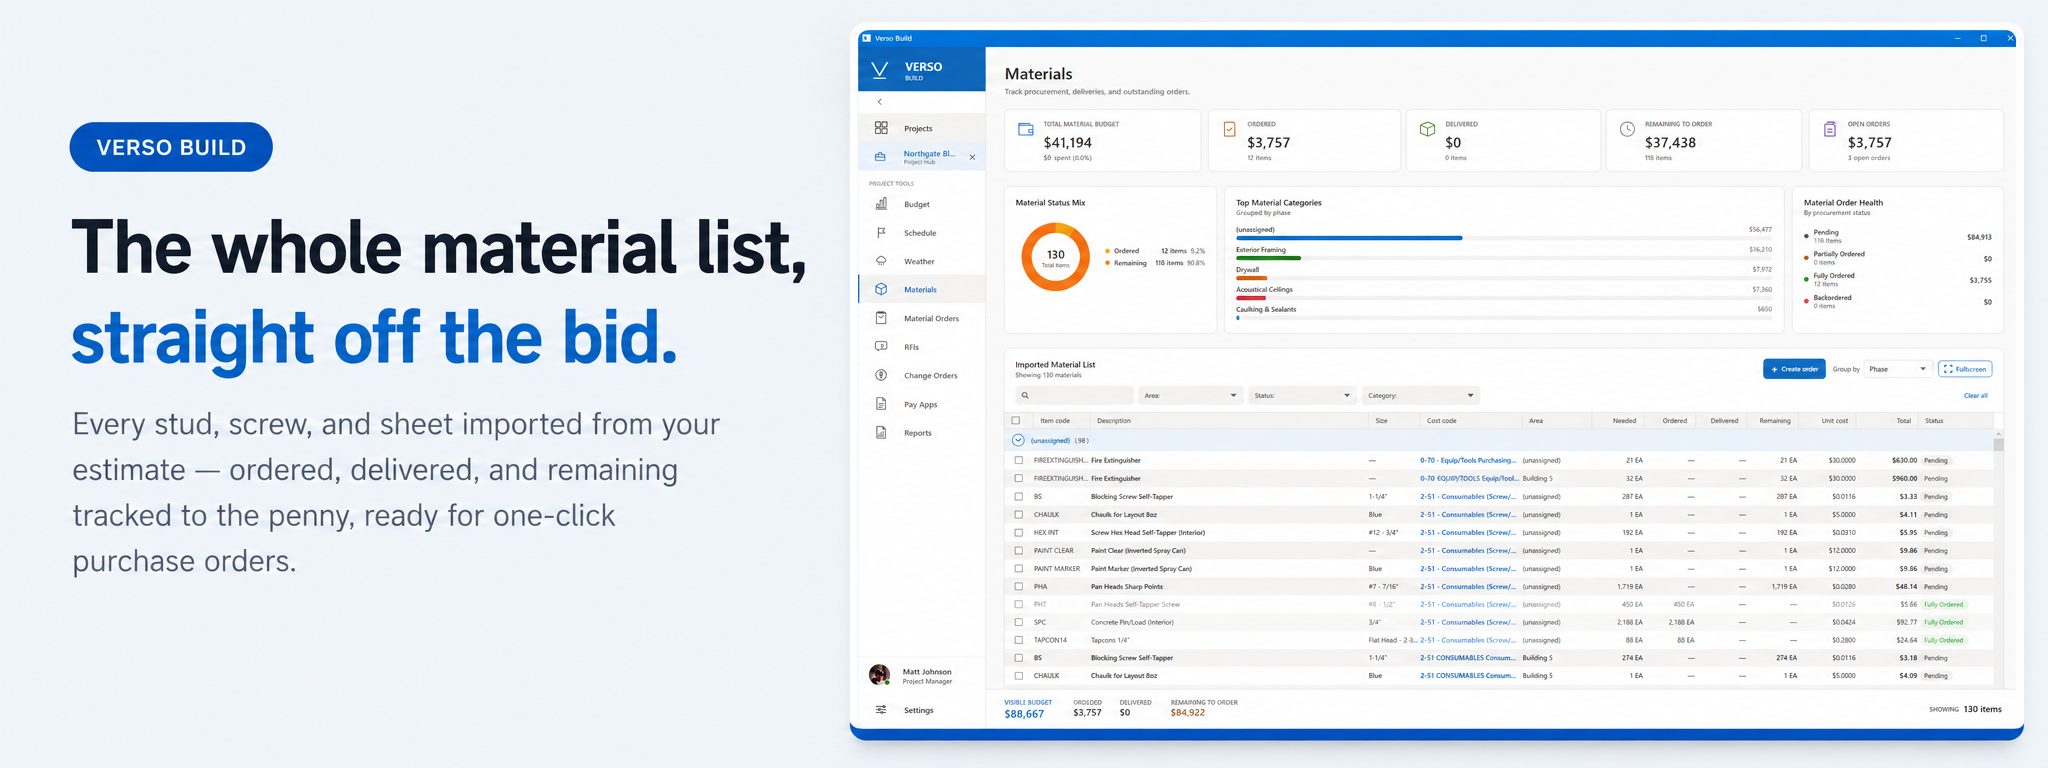
Task: Click the Drywall orange progress bar
Action: click(x=1251, y=278)
